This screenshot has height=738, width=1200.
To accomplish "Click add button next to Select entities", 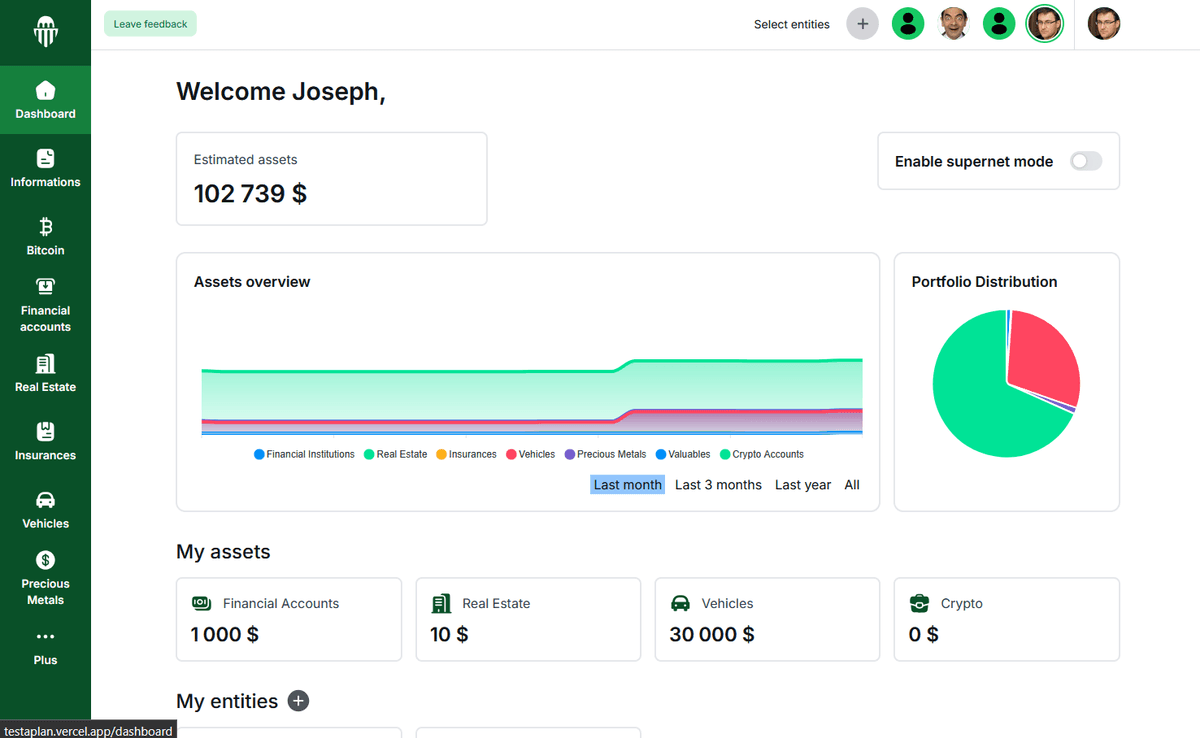I will 862,24.
